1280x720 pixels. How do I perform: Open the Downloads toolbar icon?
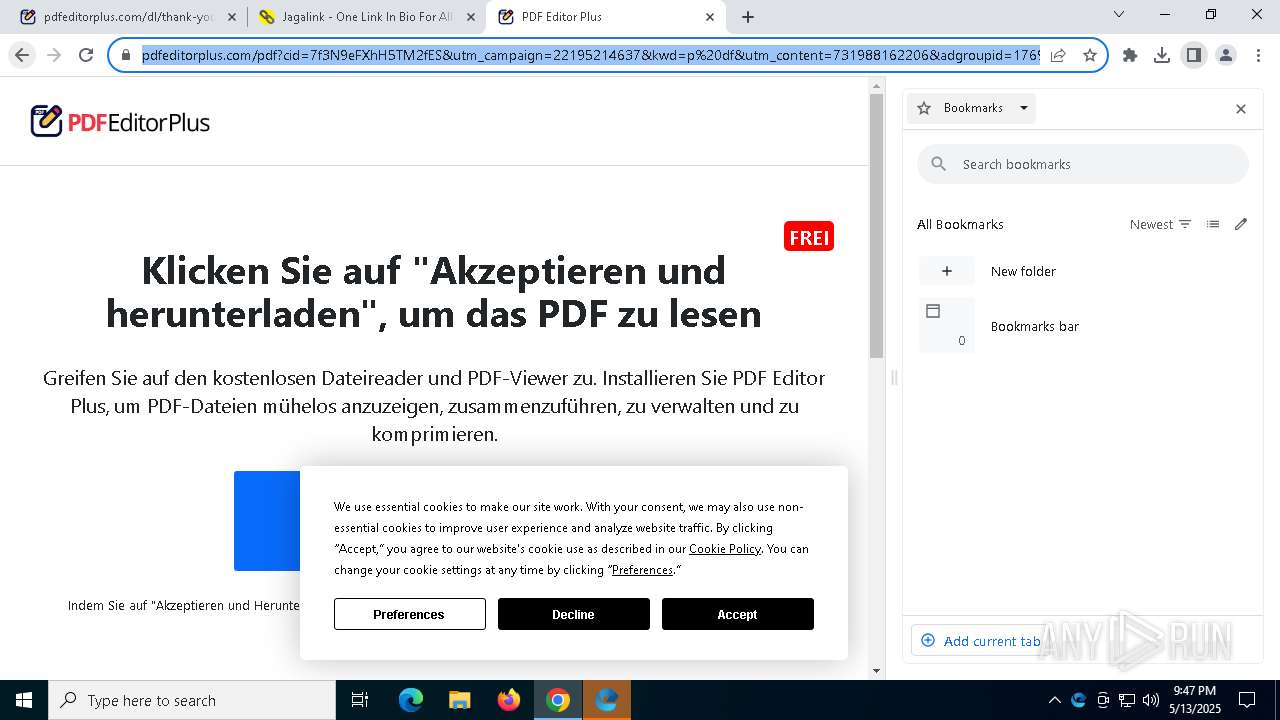pyautogui.click(x=1162, y=55)
